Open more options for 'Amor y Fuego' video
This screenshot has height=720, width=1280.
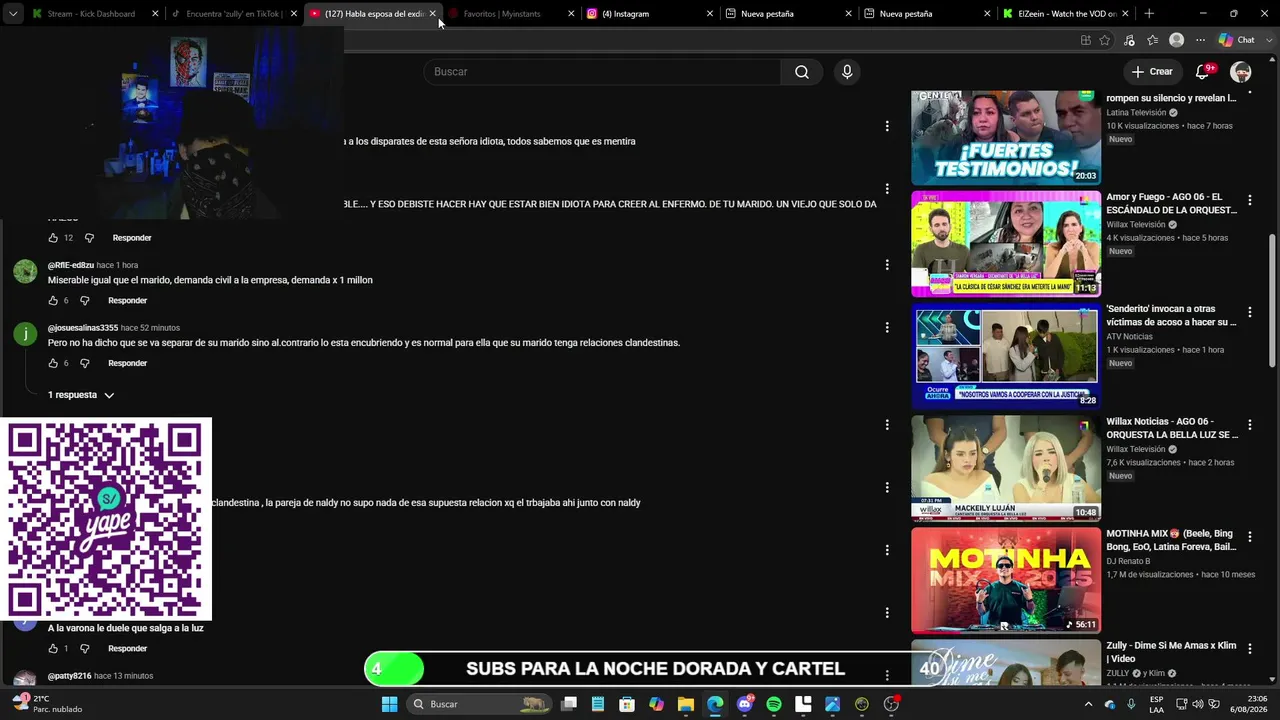pos(1249,200)
